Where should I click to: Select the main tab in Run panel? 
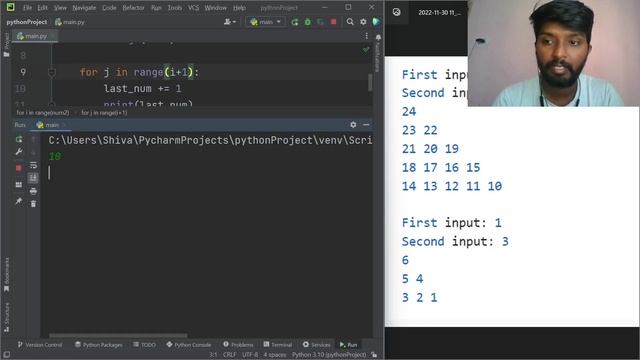(x=50, y=125)
